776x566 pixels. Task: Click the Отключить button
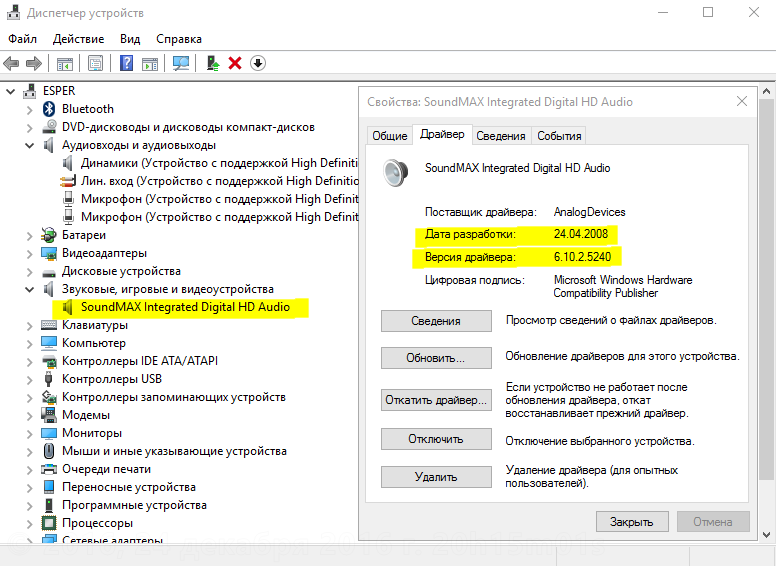436,439
